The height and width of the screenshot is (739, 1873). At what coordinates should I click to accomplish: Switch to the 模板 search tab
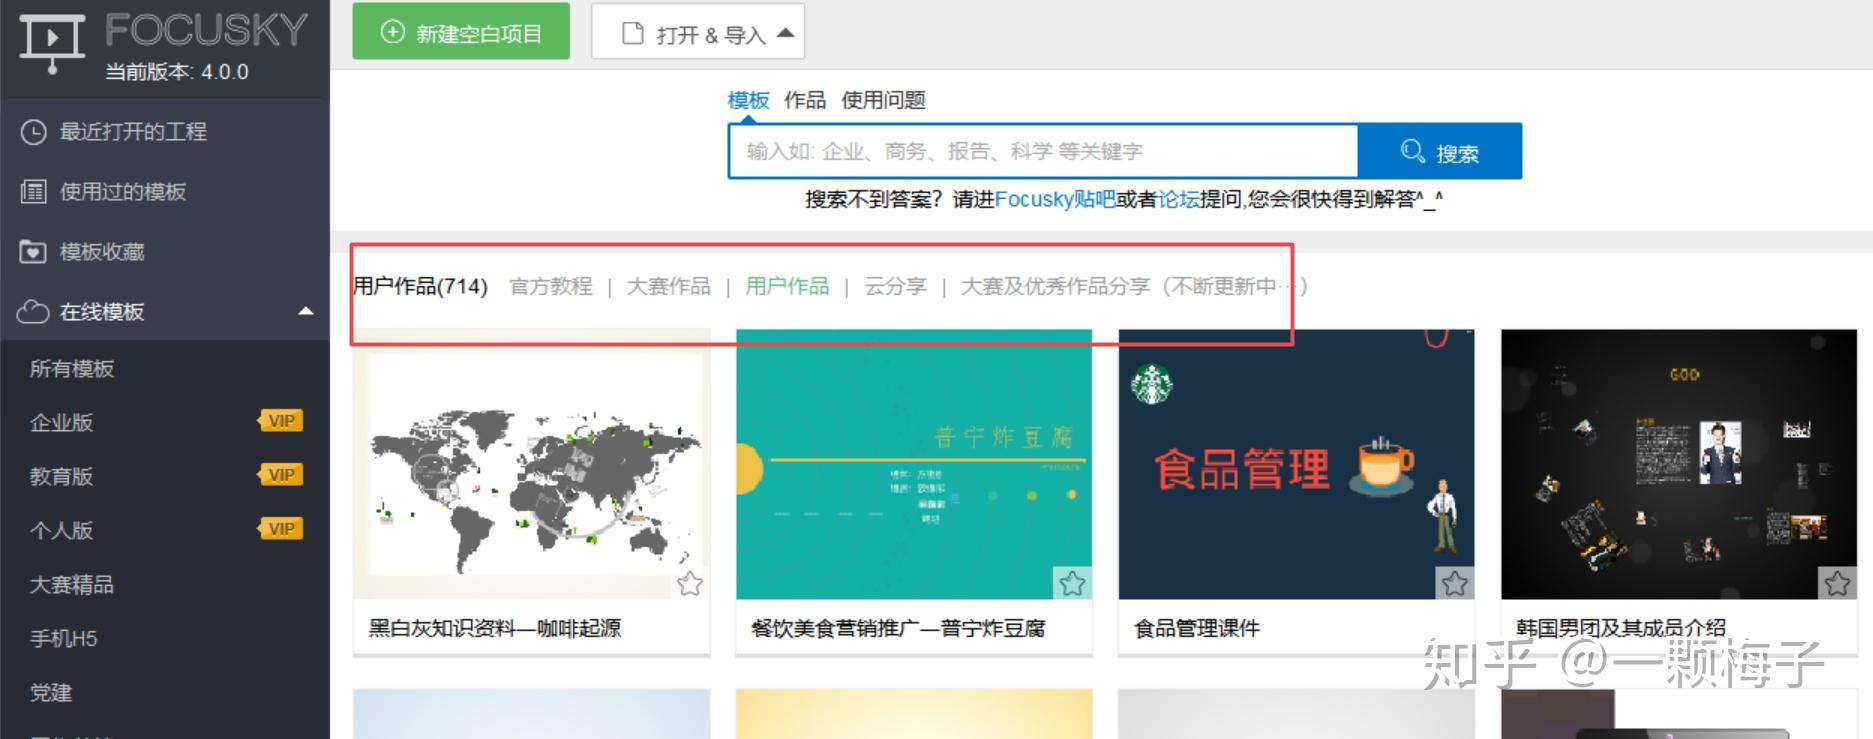[x=748, y=100]
